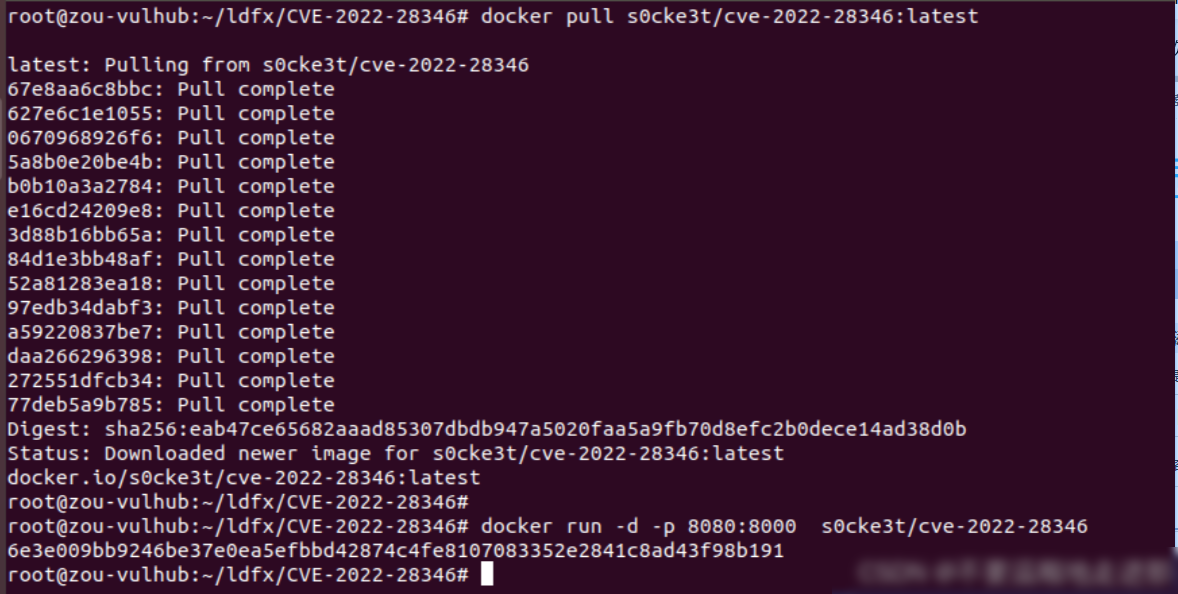The height and width of the screenshot is (594, 1178).
Task: Click the layer ID e16cd24209e8
Action: (x=84, y=211)
